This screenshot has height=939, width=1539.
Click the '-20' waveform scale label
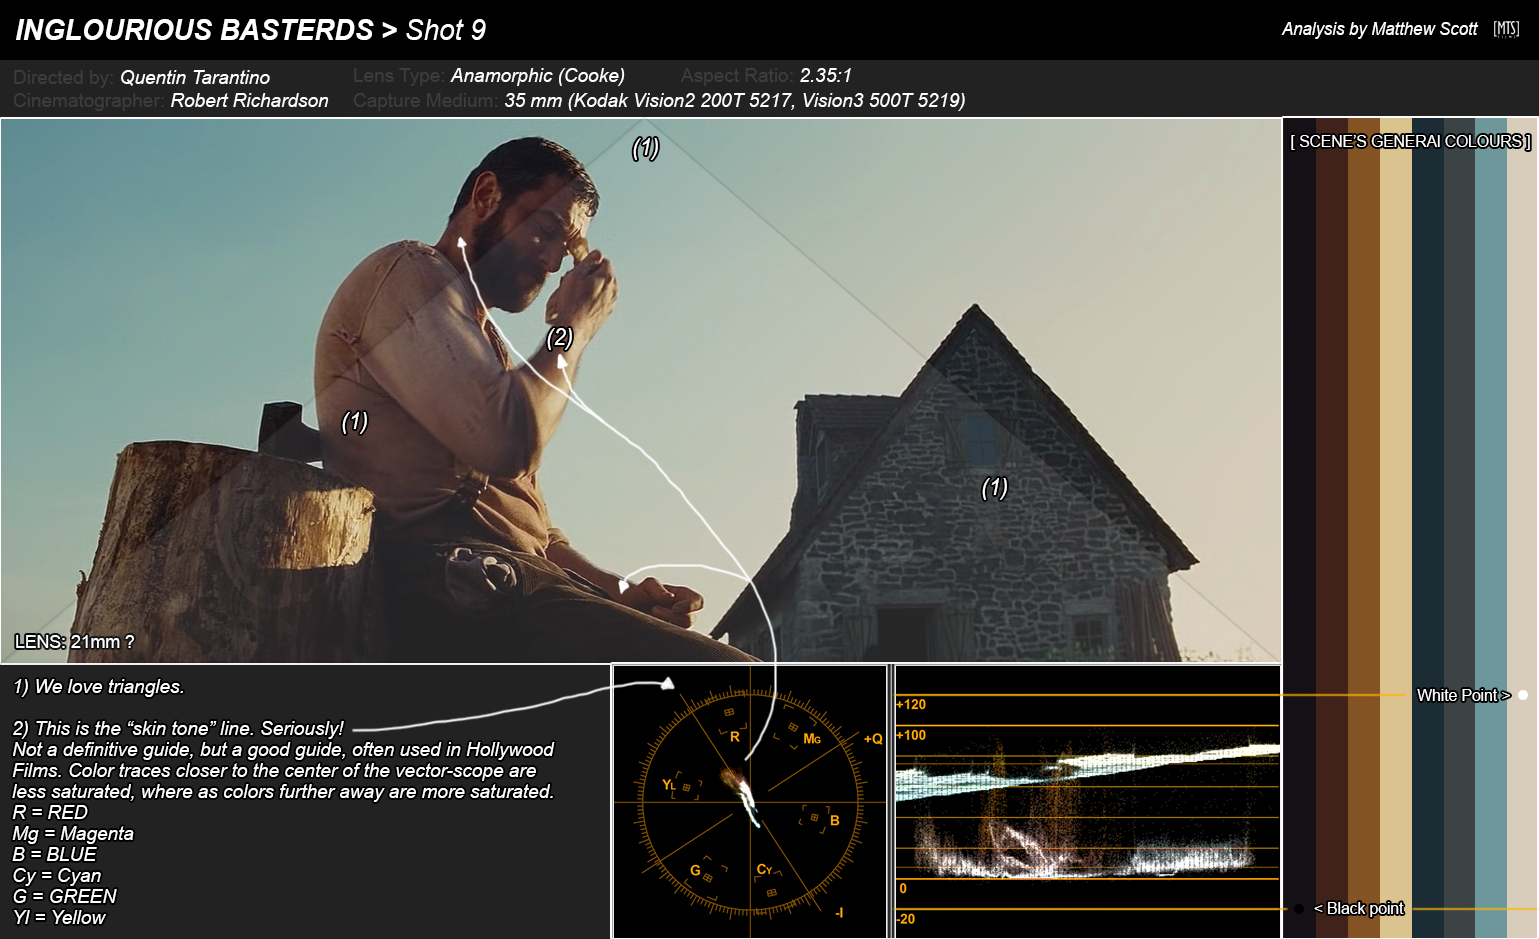tap(906, 919)
